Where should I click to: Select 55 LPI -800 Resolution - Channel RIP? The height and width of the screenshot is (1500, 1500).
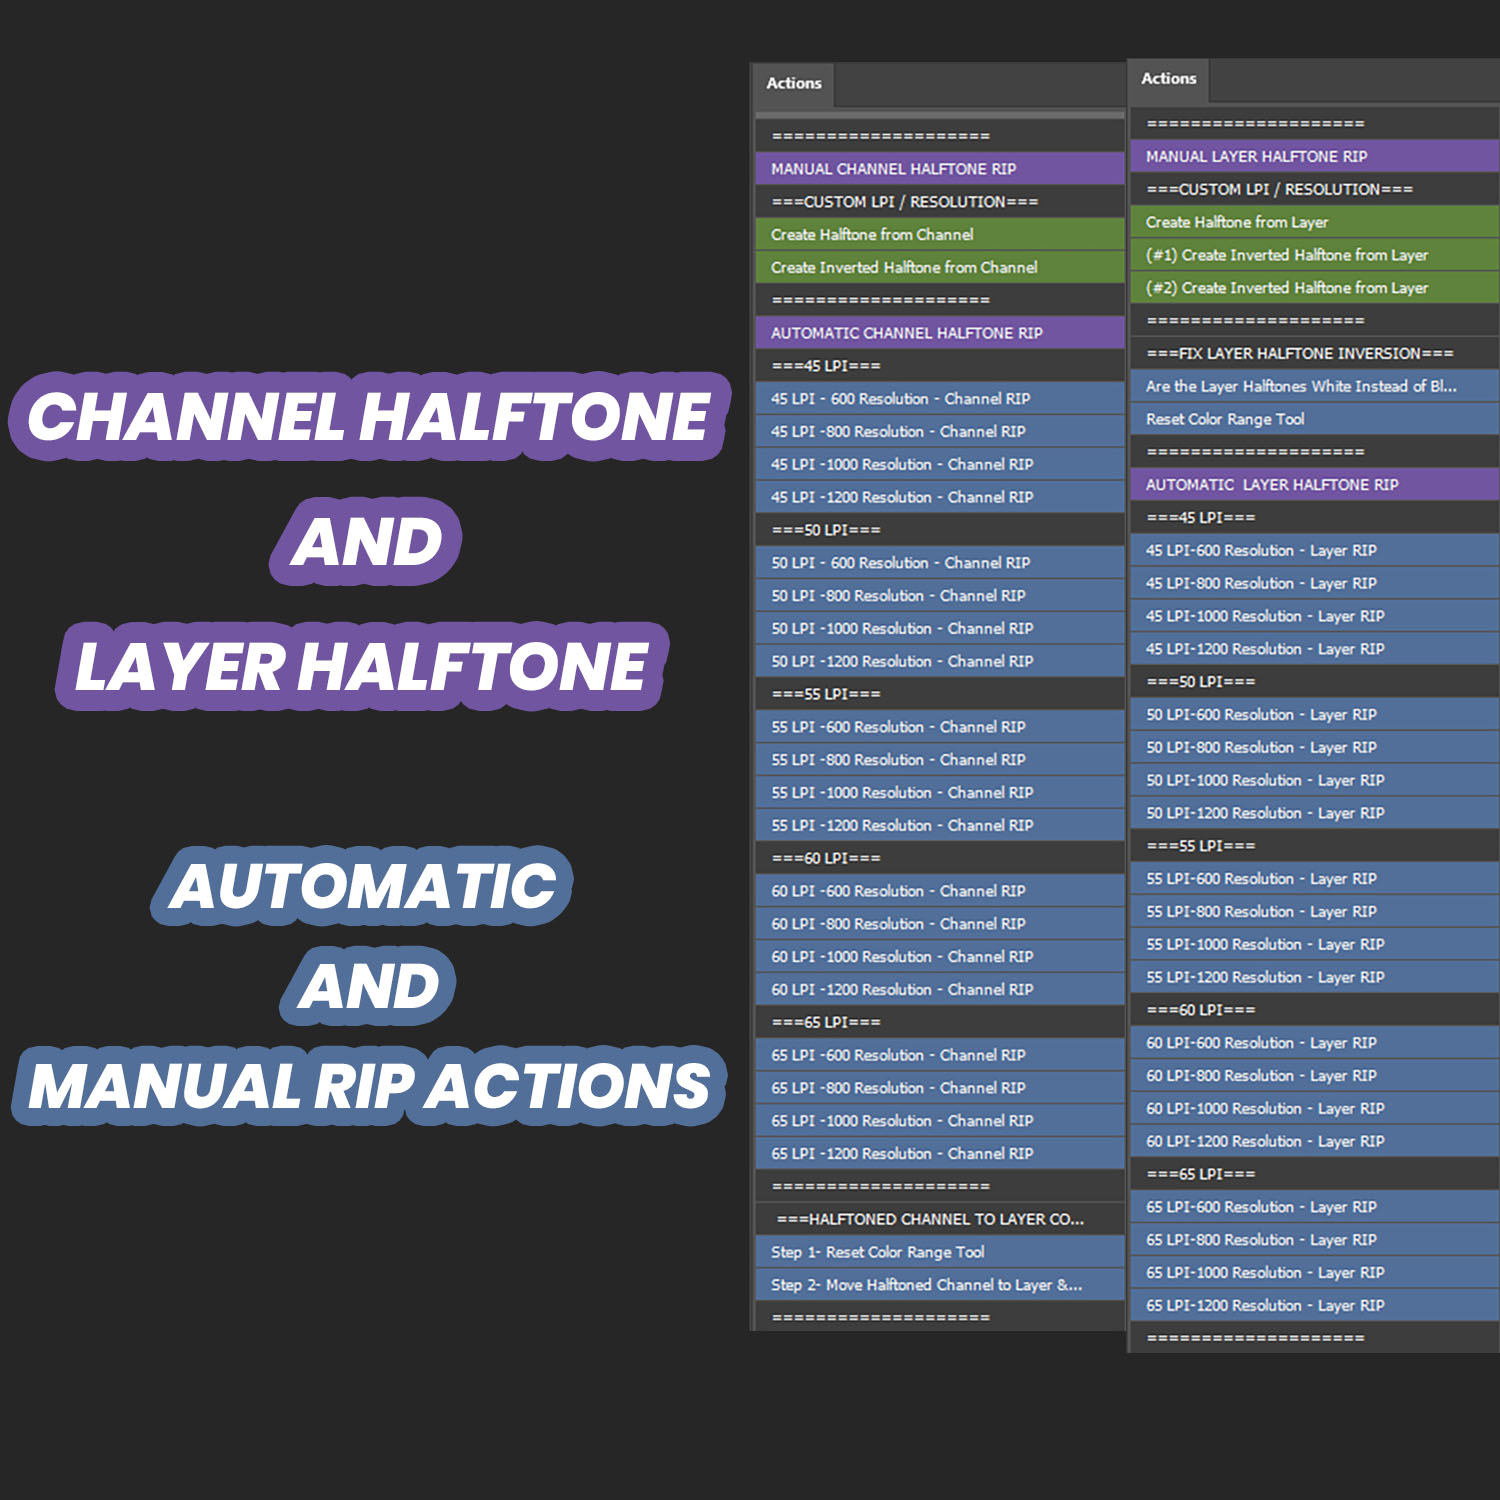point(941,759)
